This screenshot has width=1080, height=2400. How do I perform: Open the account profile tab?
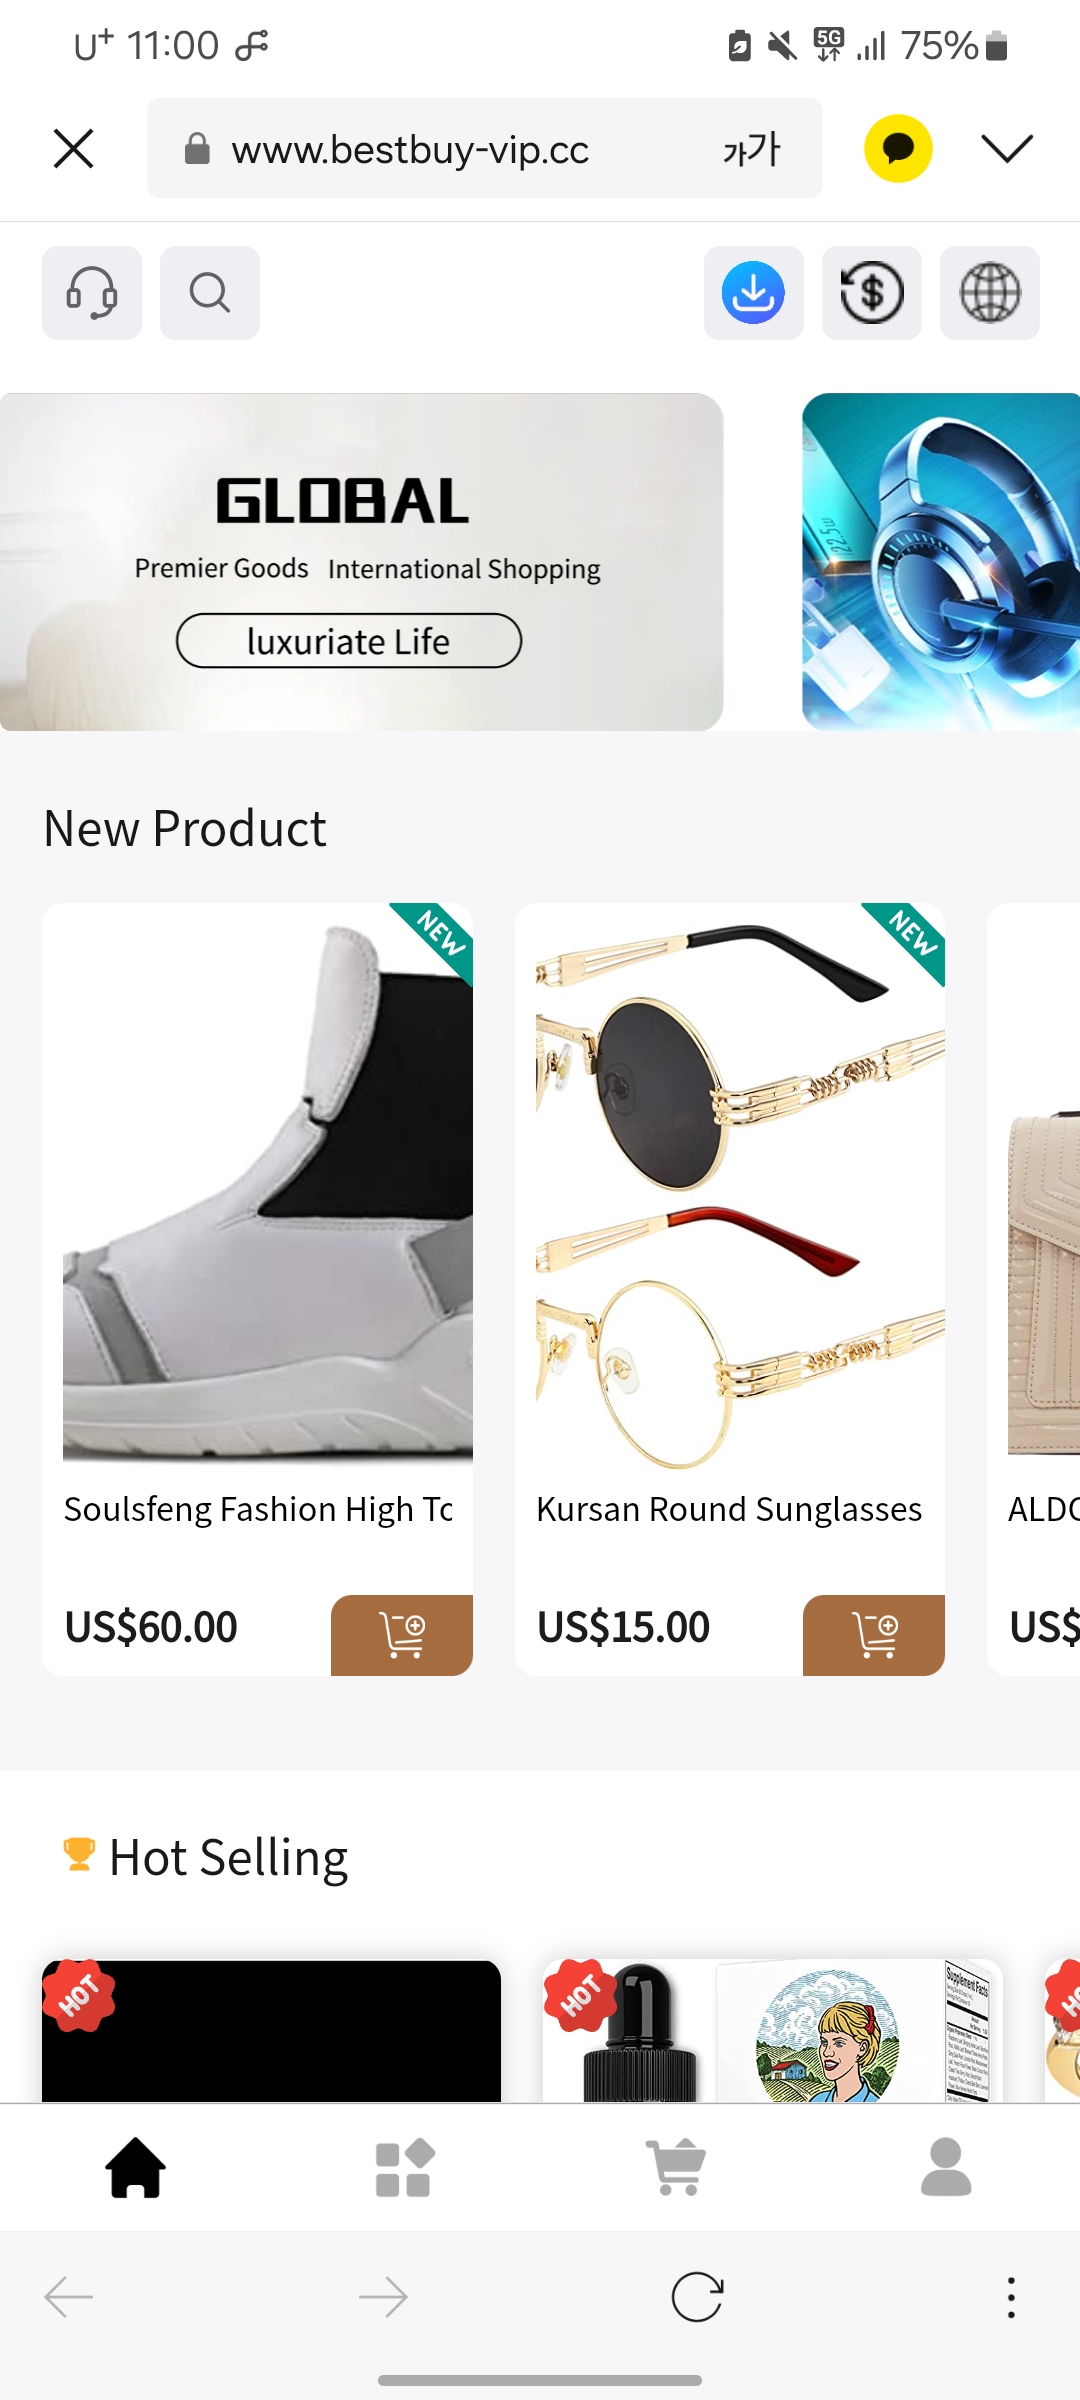pos(946,2167)
